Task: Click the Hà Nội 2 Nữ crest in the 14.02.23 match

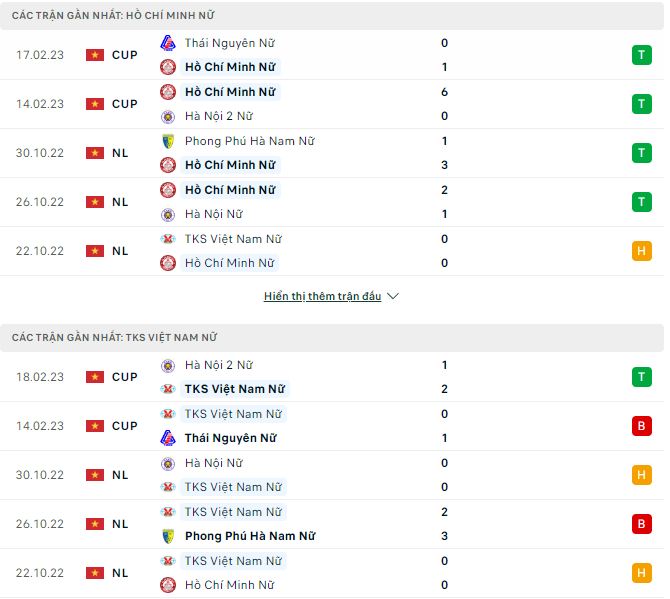Action: (x=168, y=116)
